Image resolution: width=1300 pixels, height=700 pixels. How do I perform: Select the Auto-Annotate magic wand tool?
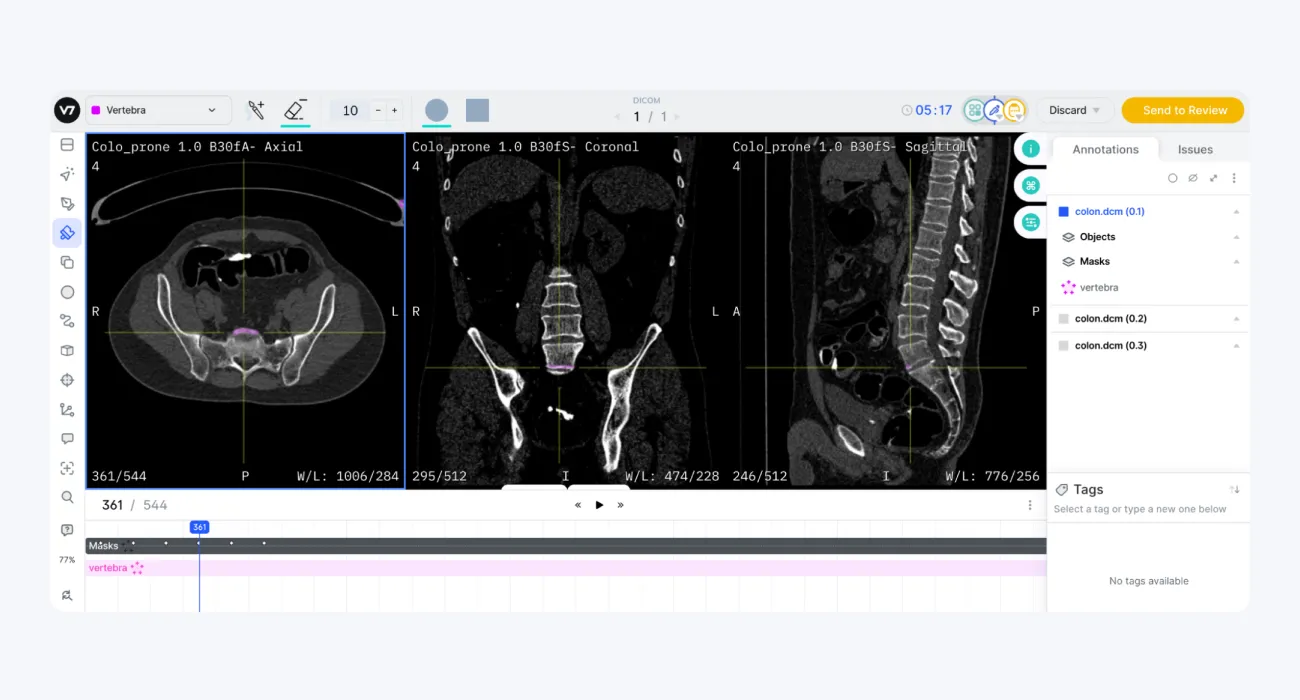coord(67,174)
